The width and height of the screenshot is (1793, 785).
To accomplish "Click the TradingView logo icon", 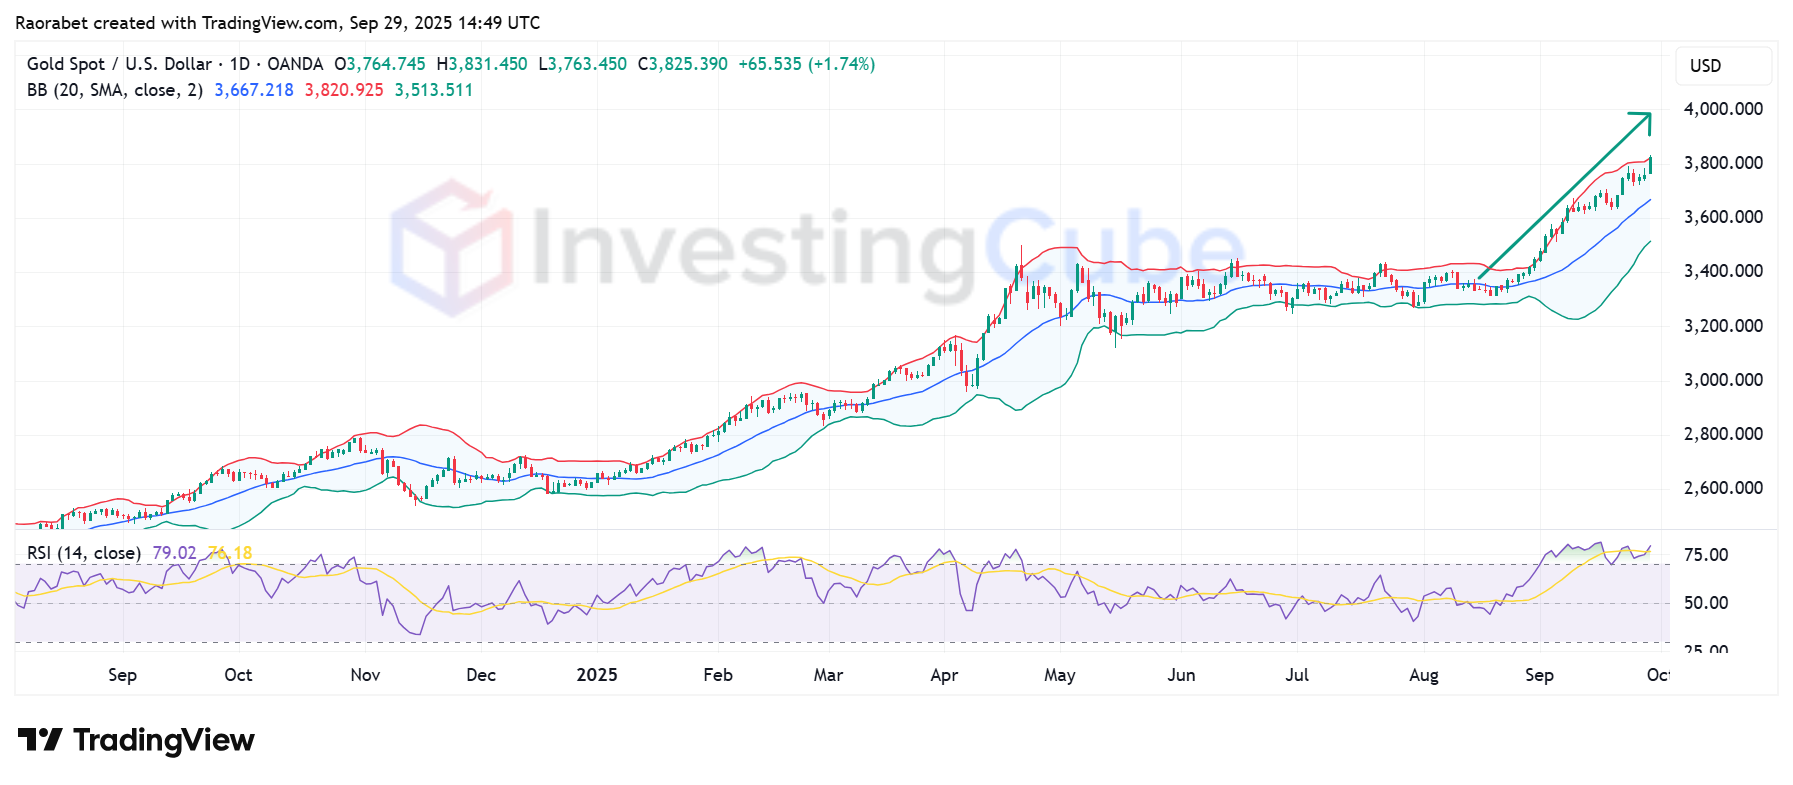I will (40, 740).
